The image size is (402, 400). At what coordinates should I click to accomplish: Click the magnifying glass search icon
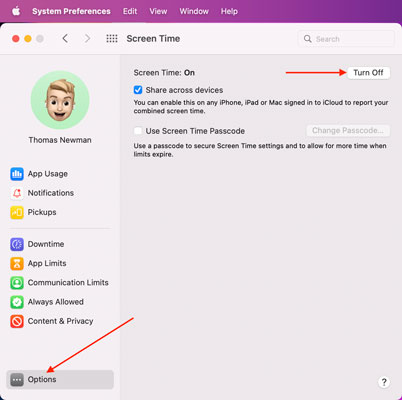(307, 39)
